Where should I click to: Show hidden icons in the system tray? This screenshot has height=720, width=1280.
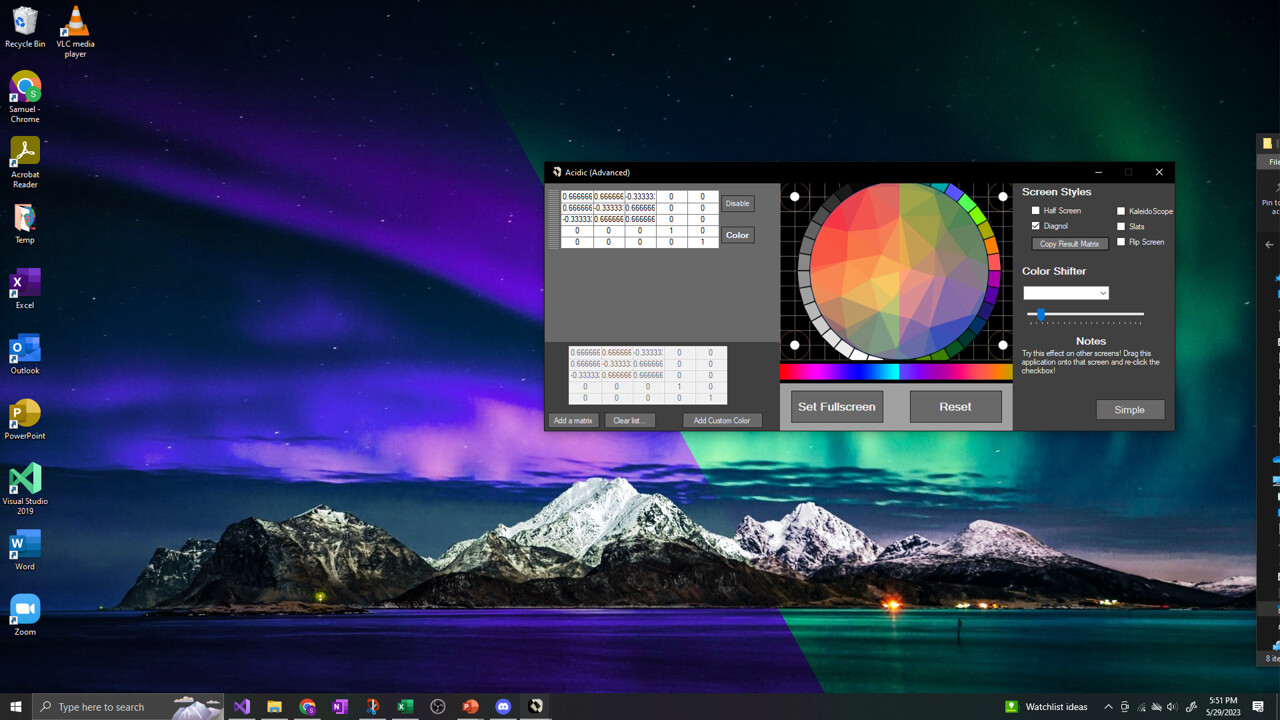1108,706
